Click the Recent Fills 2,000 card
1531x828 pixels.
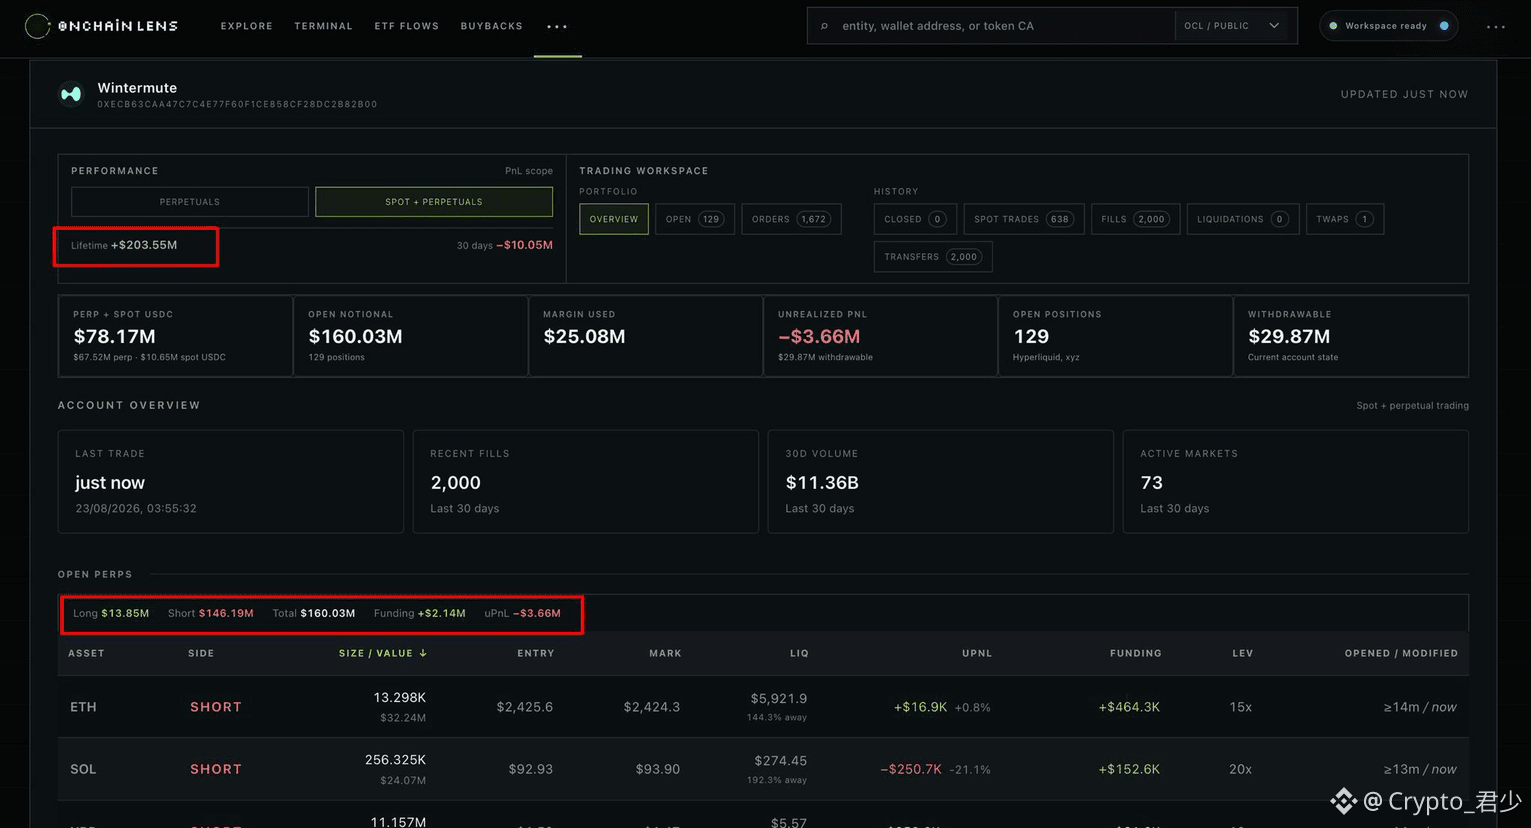(586, 482)
